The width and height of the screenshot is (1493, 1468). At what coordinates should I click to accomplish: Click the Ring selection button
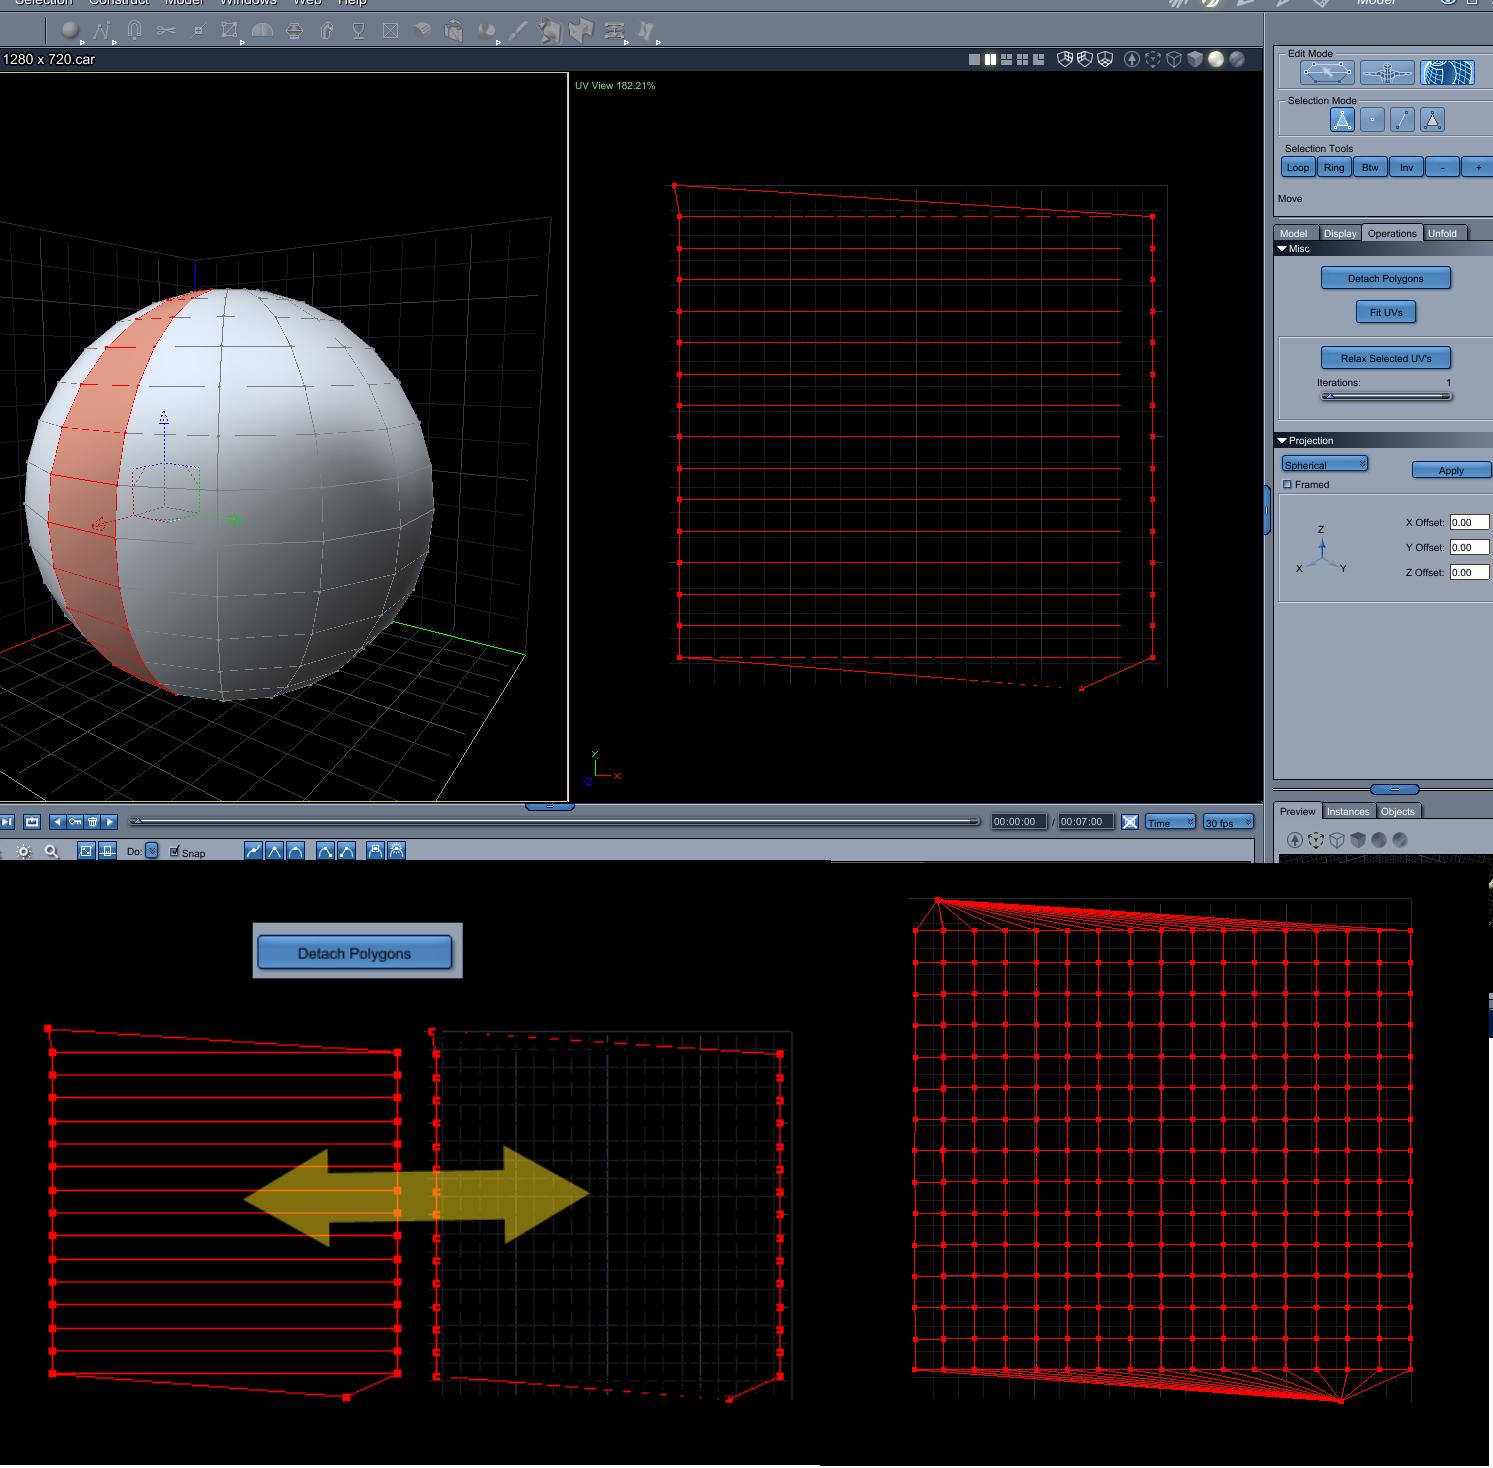coord(1334,167)
